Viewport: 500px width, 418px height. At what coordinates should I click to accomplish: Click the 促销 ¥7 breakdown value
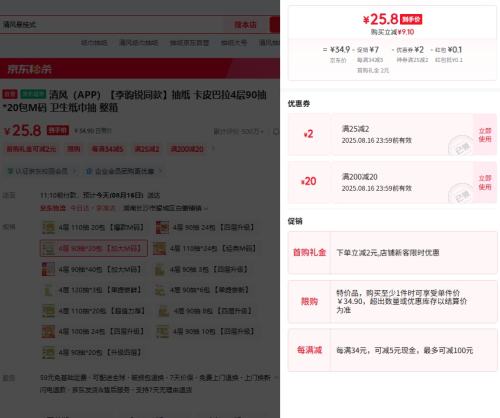click(368, 50)
